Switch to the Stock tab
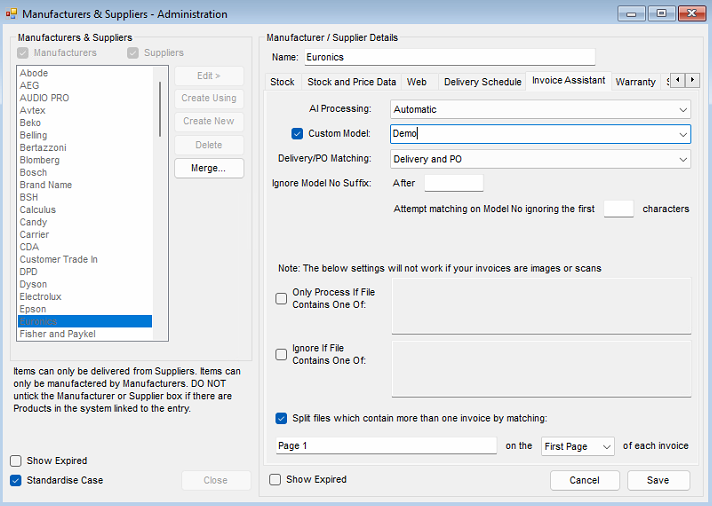712x506 pixels. pyautogui.click(x=282, y=82)
